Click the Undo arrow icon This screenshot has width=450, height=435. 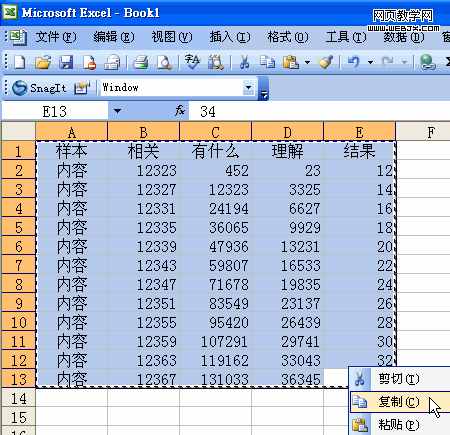pos(354,62)
